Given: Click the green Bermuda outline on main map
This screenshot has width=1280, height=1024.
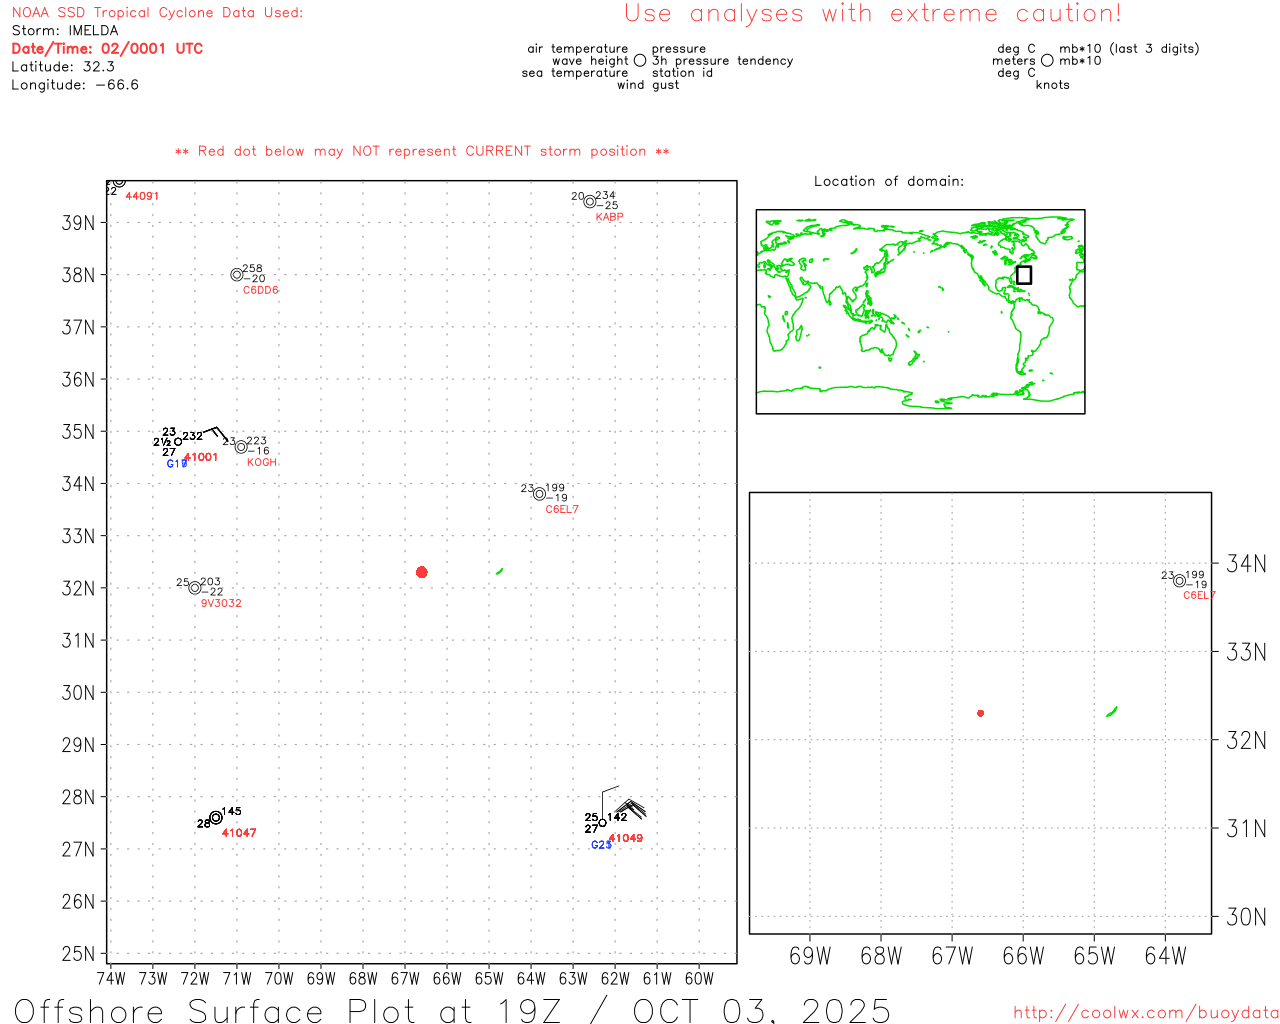Looking at the screenshot, I should 500,571.
